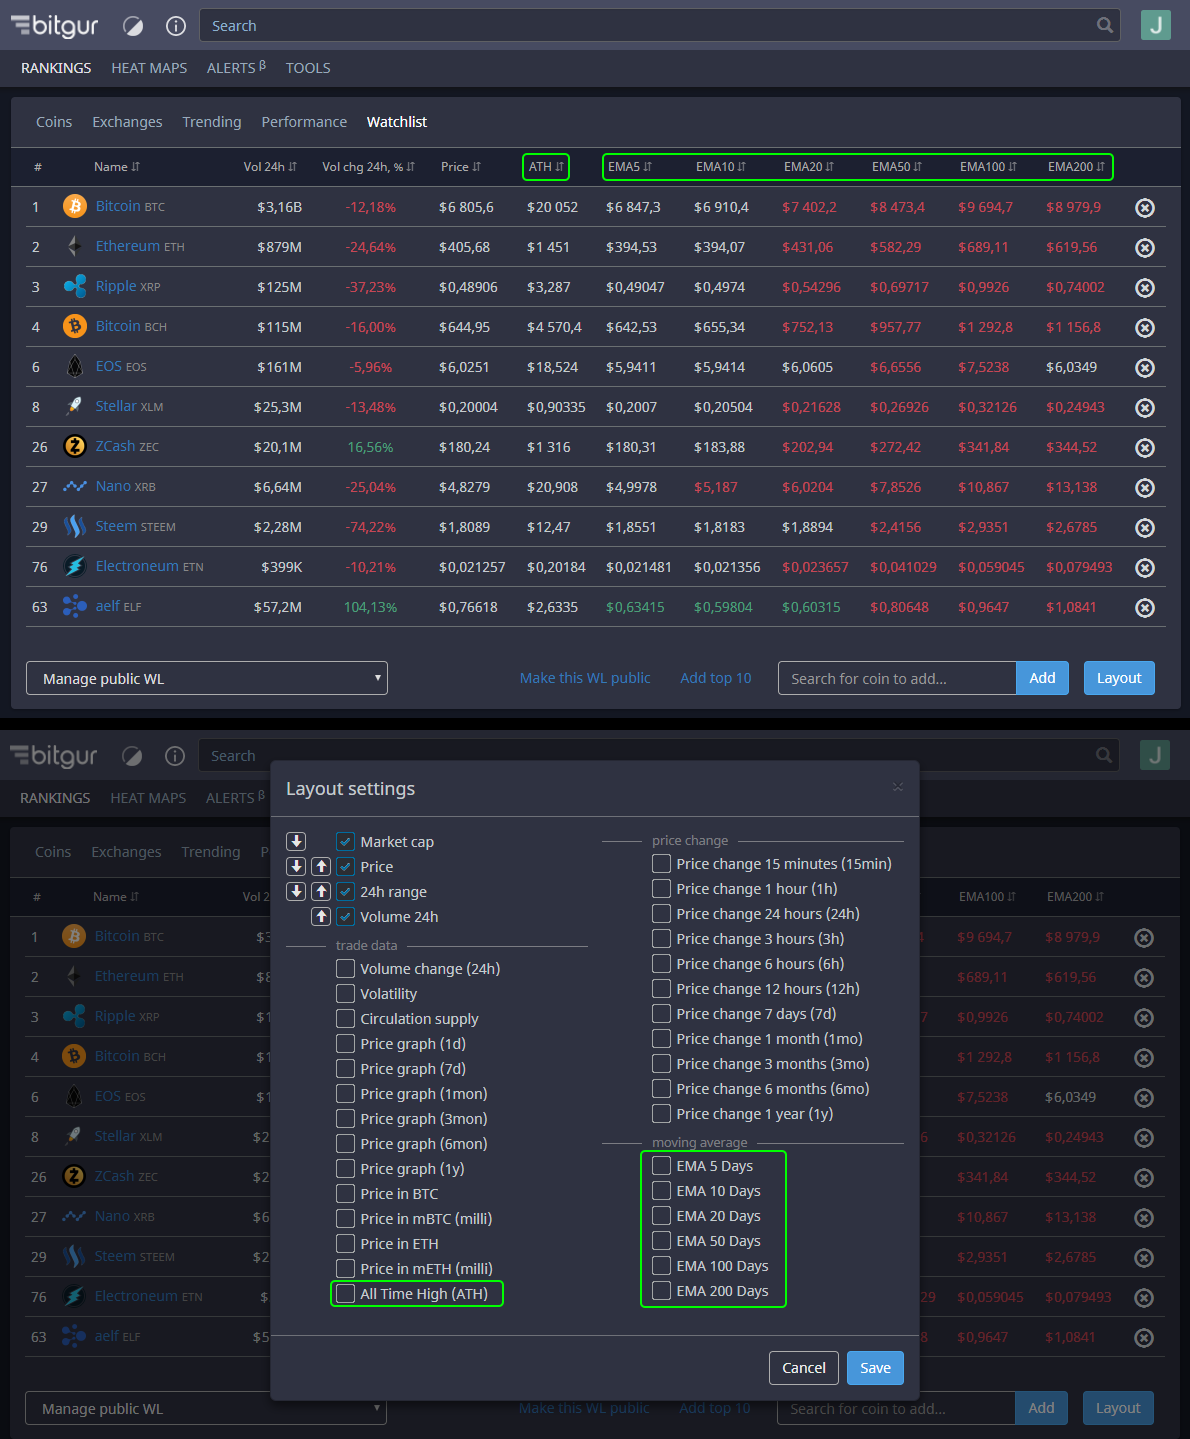Sort table by EMA50 column
This screenshot has height=1439, width=1190.
pyautogui.click(x=897, y=167)
